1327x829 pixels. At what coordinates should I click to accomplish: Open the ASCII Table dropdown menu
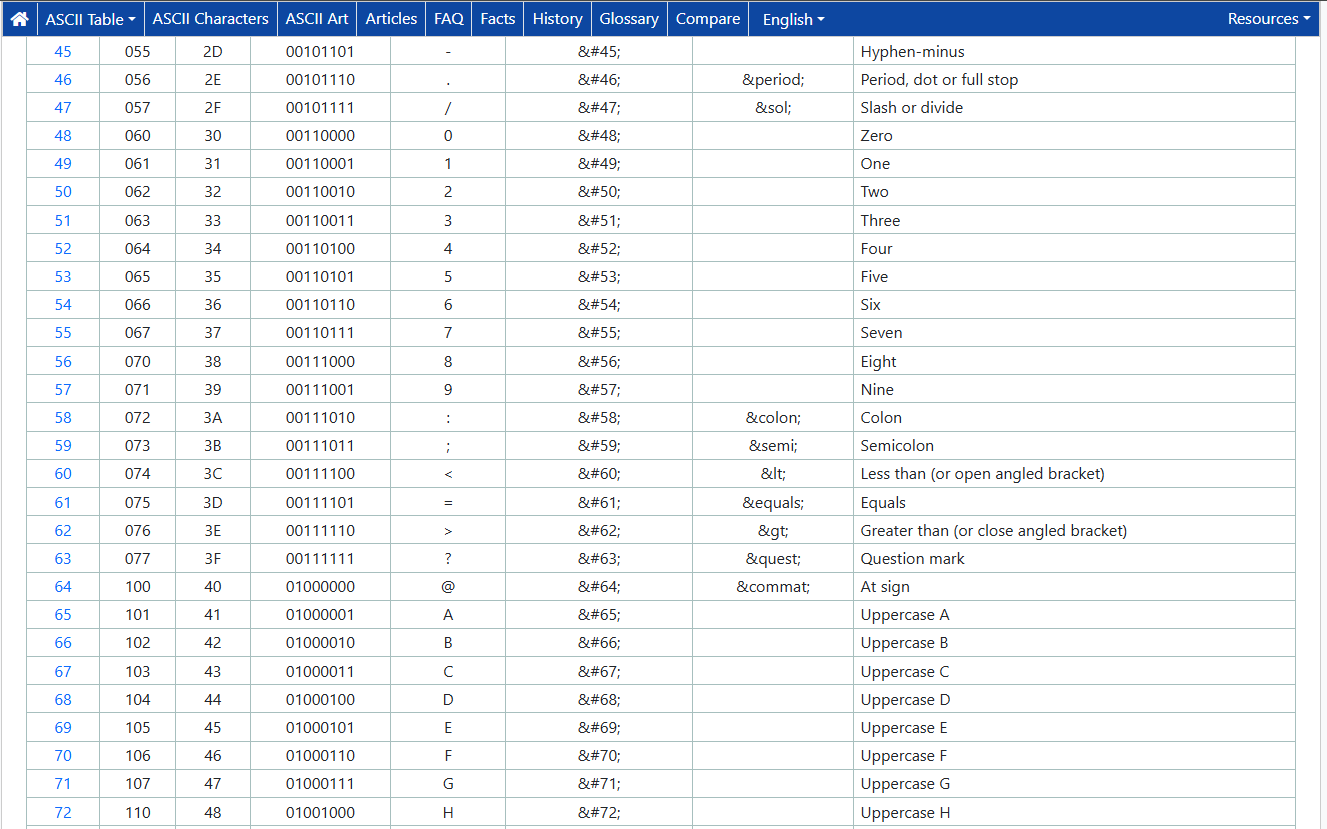coord(90,18)
